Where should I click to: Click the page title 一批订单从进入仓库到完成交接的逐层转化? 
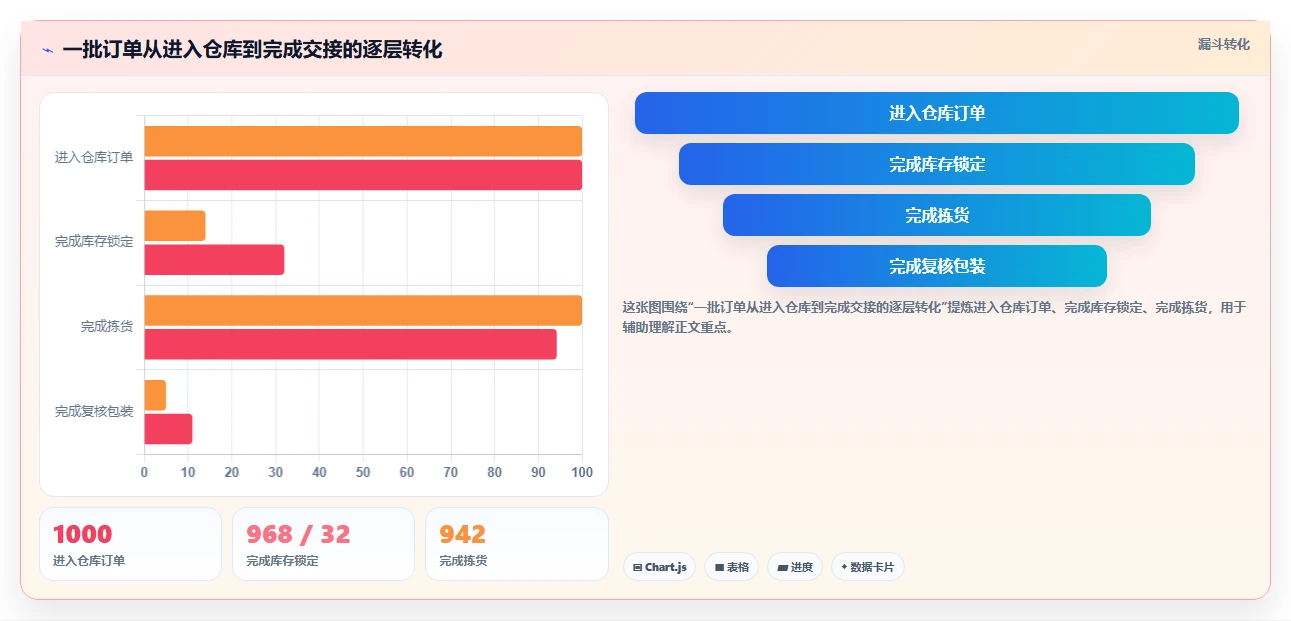click(252, 50)
